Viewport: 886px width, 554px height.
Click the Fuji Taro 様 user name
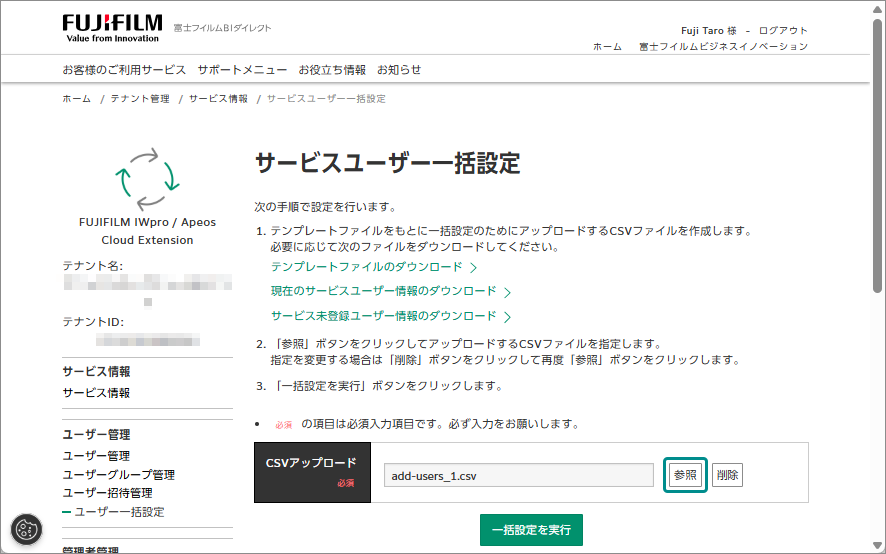(x=709, y=31)
